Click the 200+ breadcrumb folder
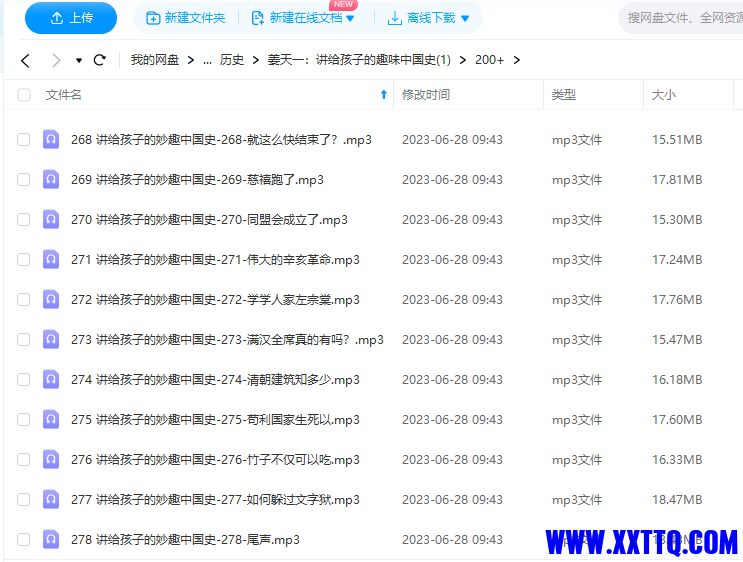The image size is (743, 562). tap(489, 60)
